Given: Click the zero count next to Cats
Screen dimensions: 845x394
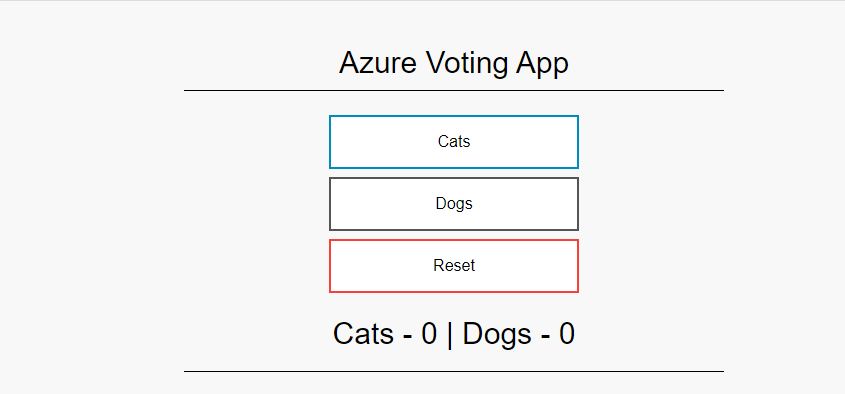Looking at the screenshot, I should pos(429,334).
